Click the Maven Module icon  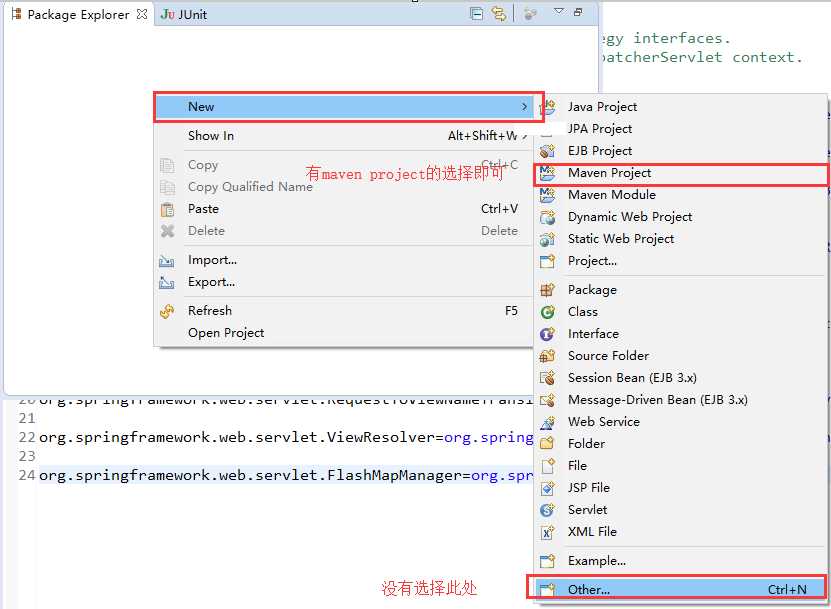(547, 195)
